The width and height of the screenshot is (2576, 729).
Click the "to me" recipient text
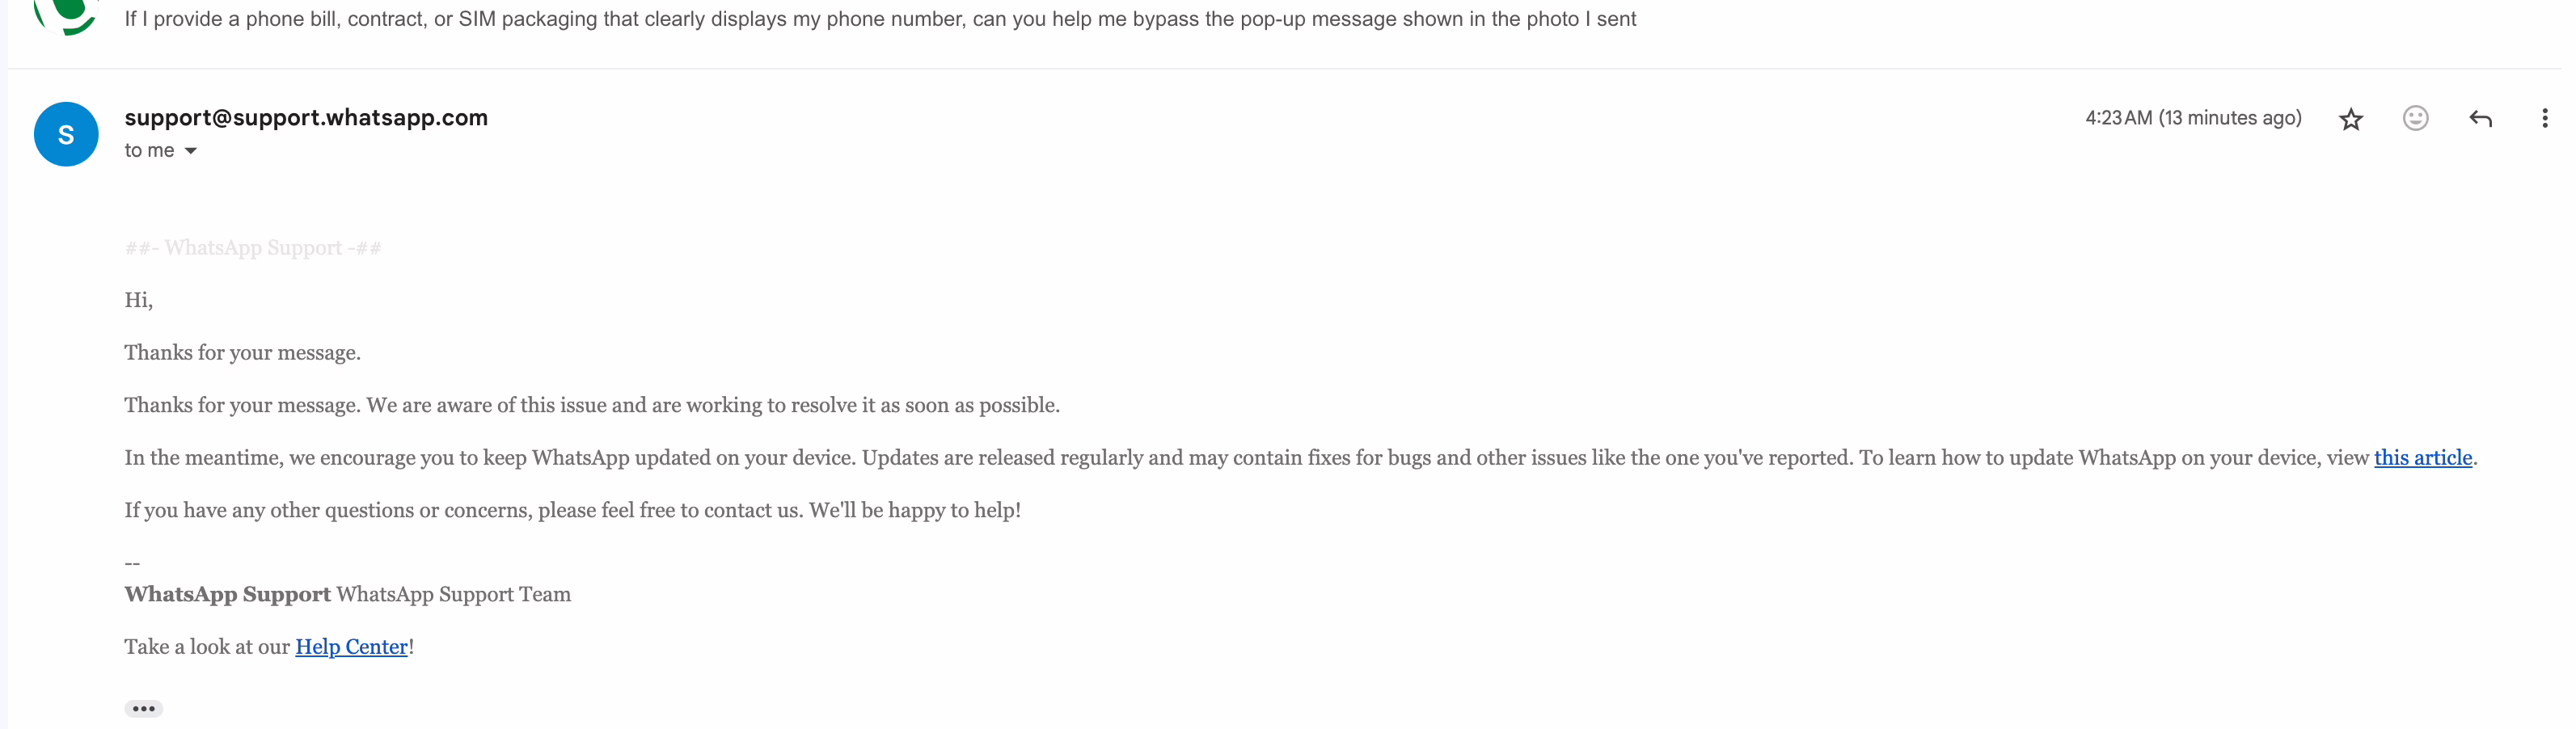pyautogui.click(x=149, y=151)
